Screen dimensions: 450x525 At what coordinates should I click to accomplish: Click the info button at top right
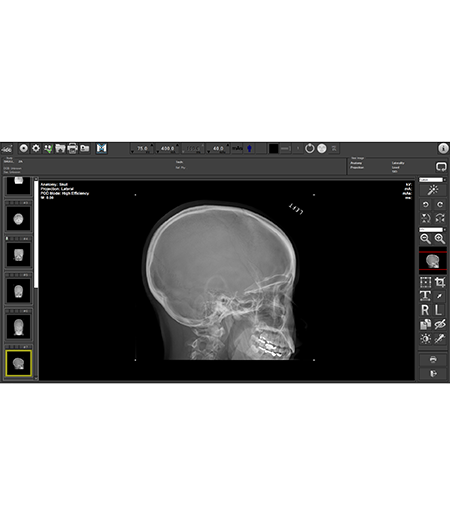pos(443,148)
